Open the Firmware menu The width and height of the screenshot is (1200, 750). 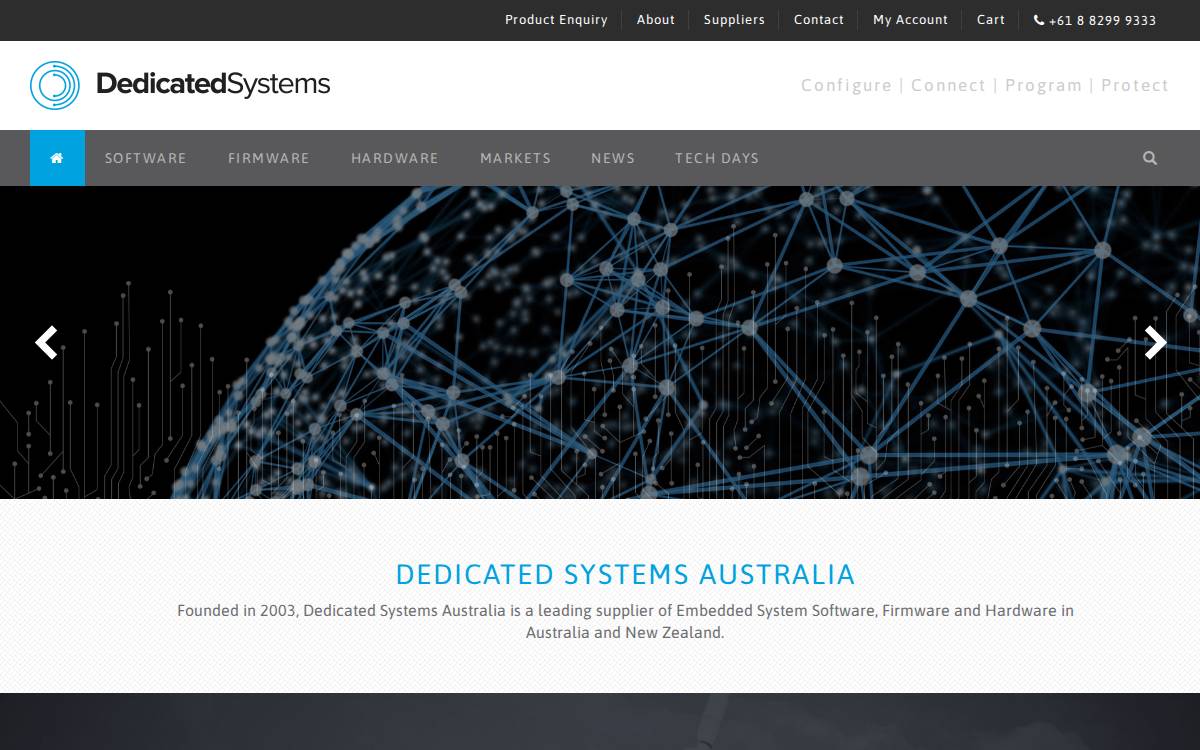click(x=269, y=158)
